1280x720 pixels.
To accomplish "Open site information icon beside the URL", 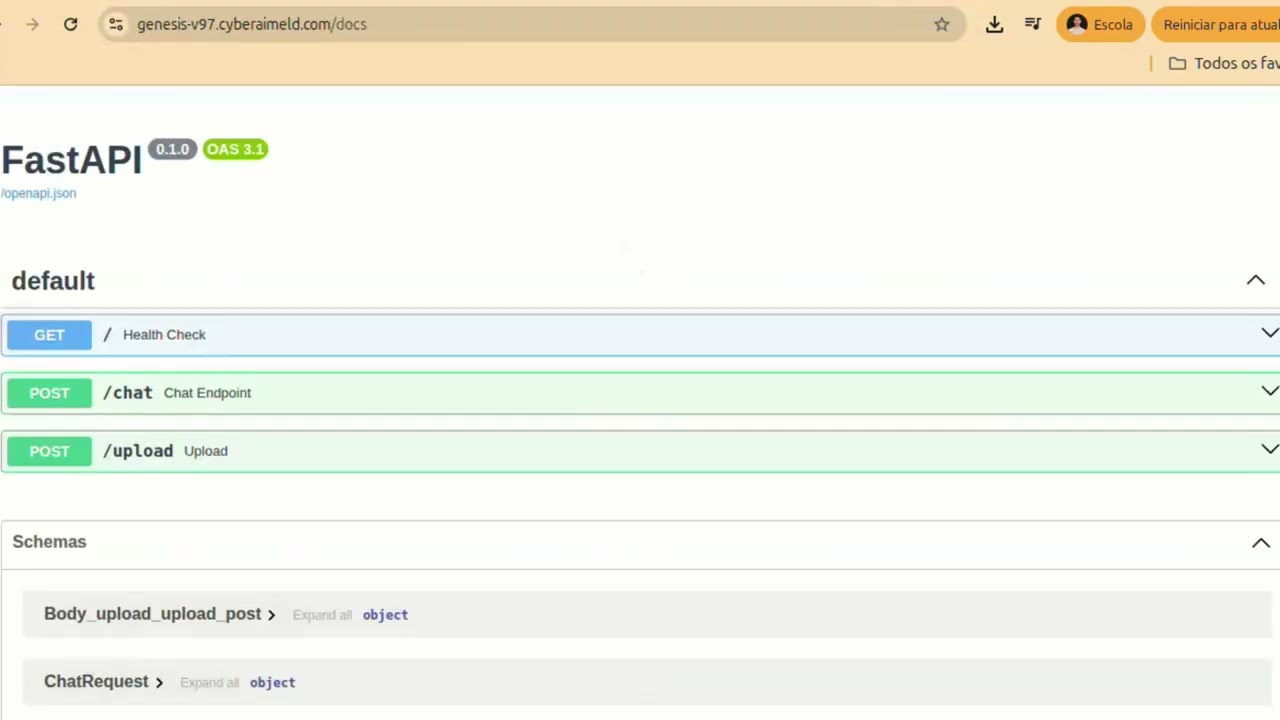I will coord(116,24).
